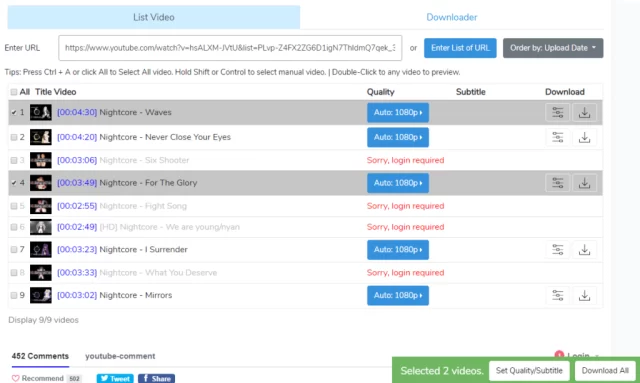Download Never Close Your Eyes video
640x383 pixels.
tap(584, 137)
